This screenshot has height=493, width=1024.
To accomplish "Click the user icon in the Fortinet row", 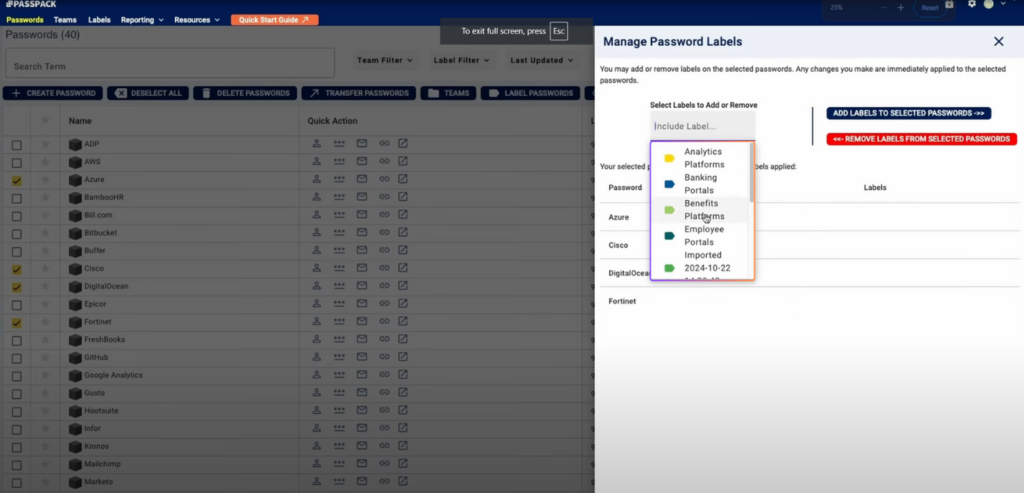I will (x=317, y=322).
